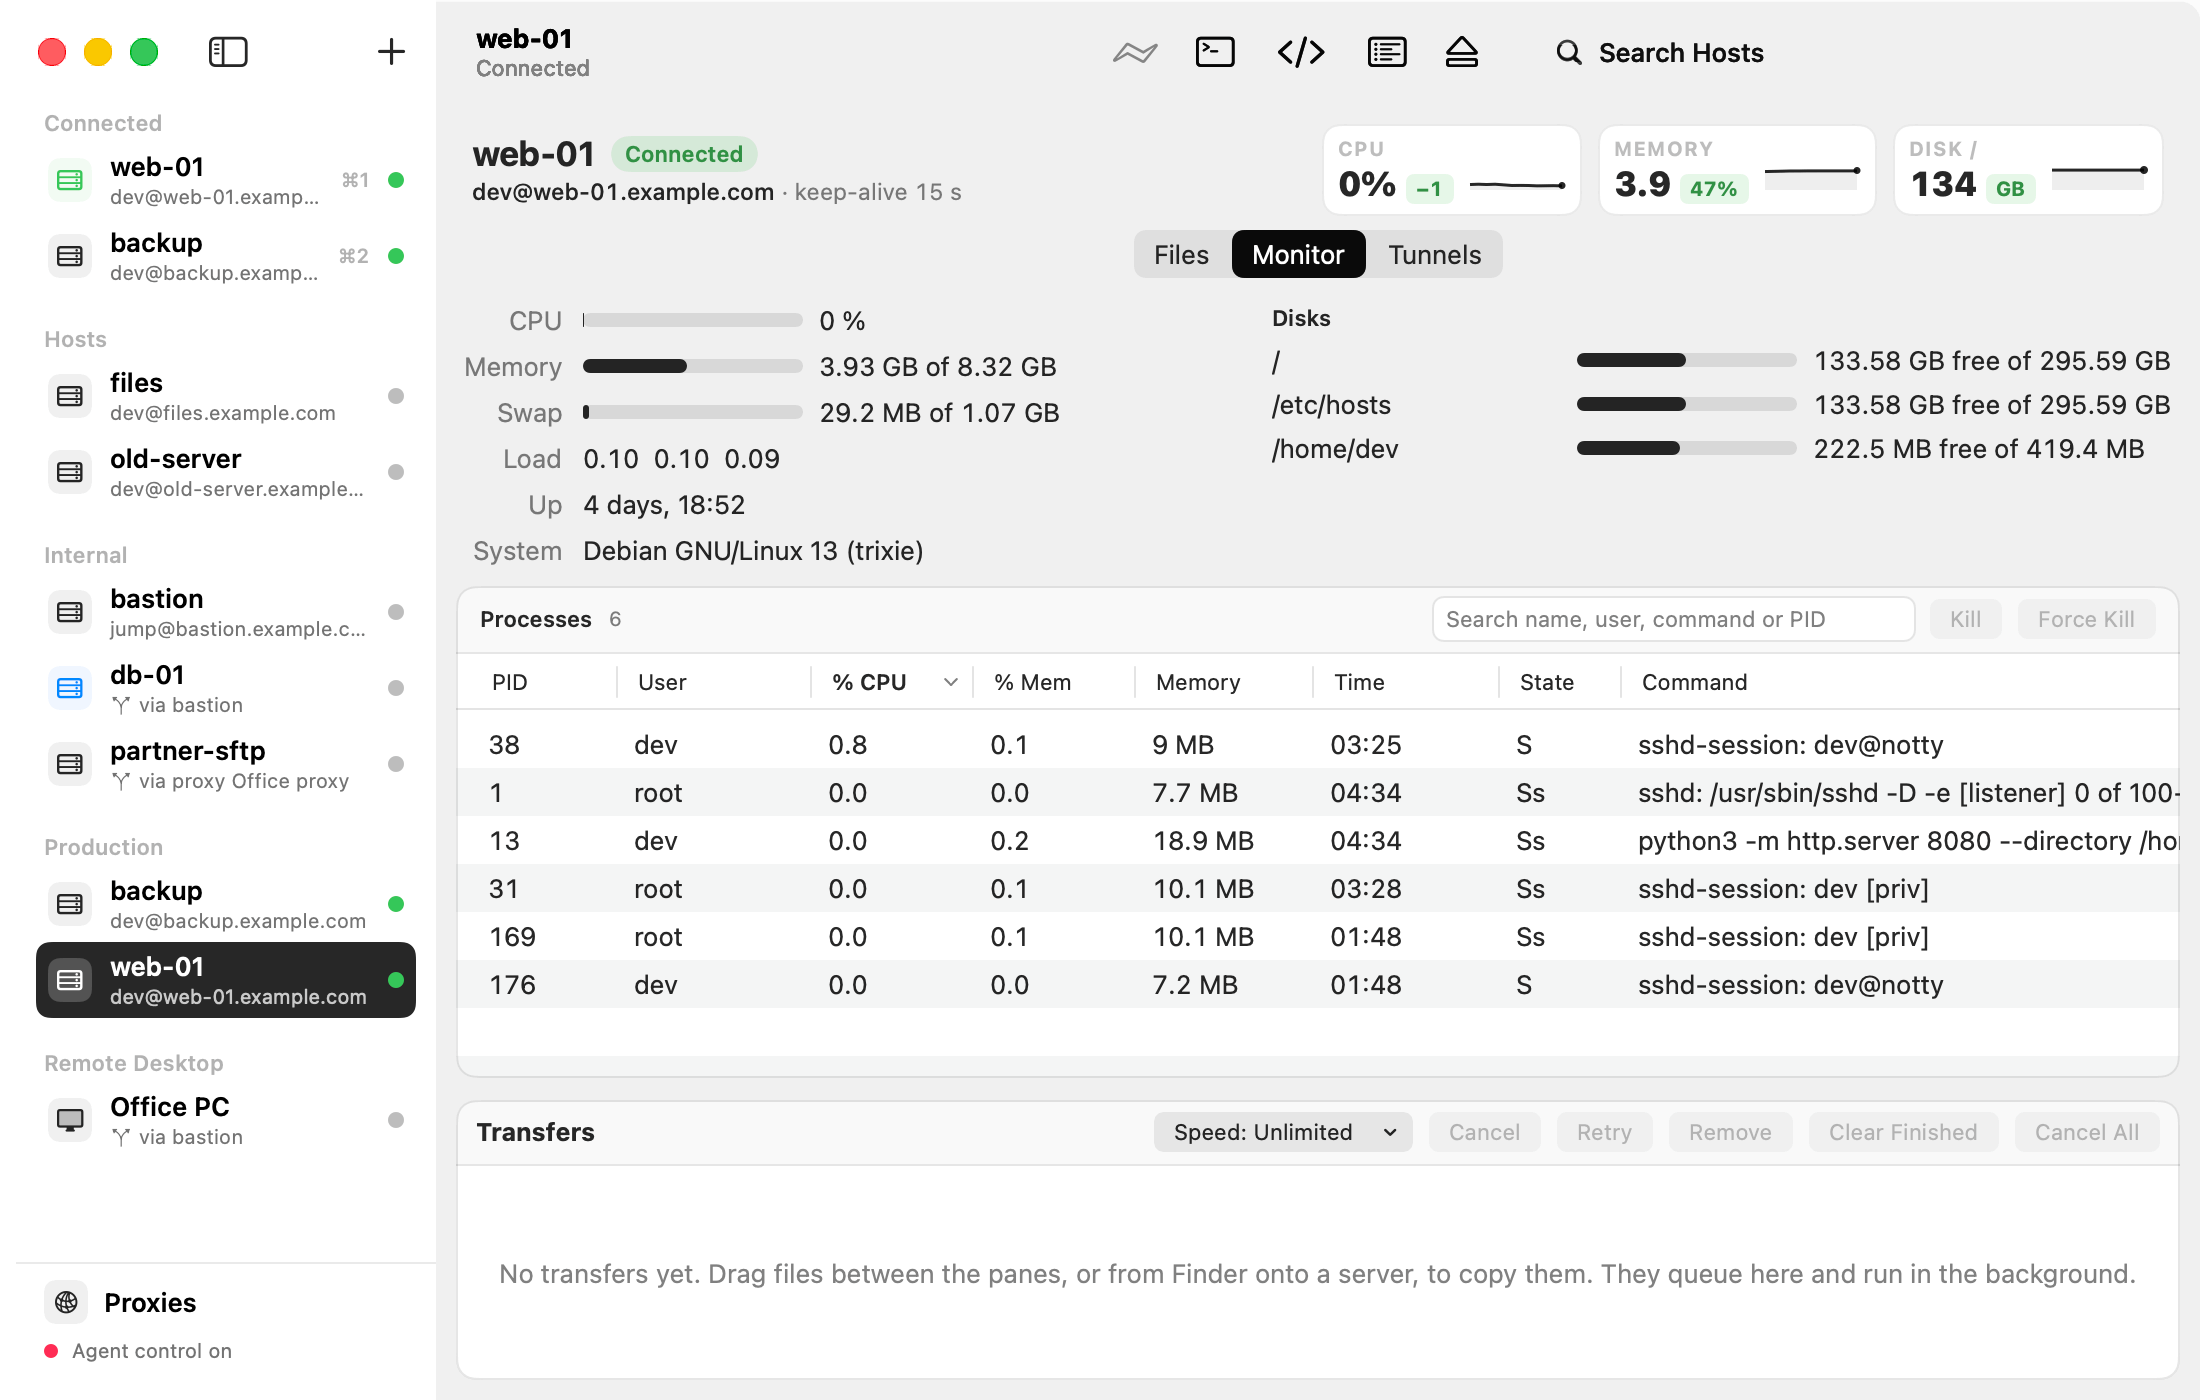Viewport: 2200px width, 1400px height.
Task: Click the eject/disconnect toolbar icon
Action: click(1462, 52)
